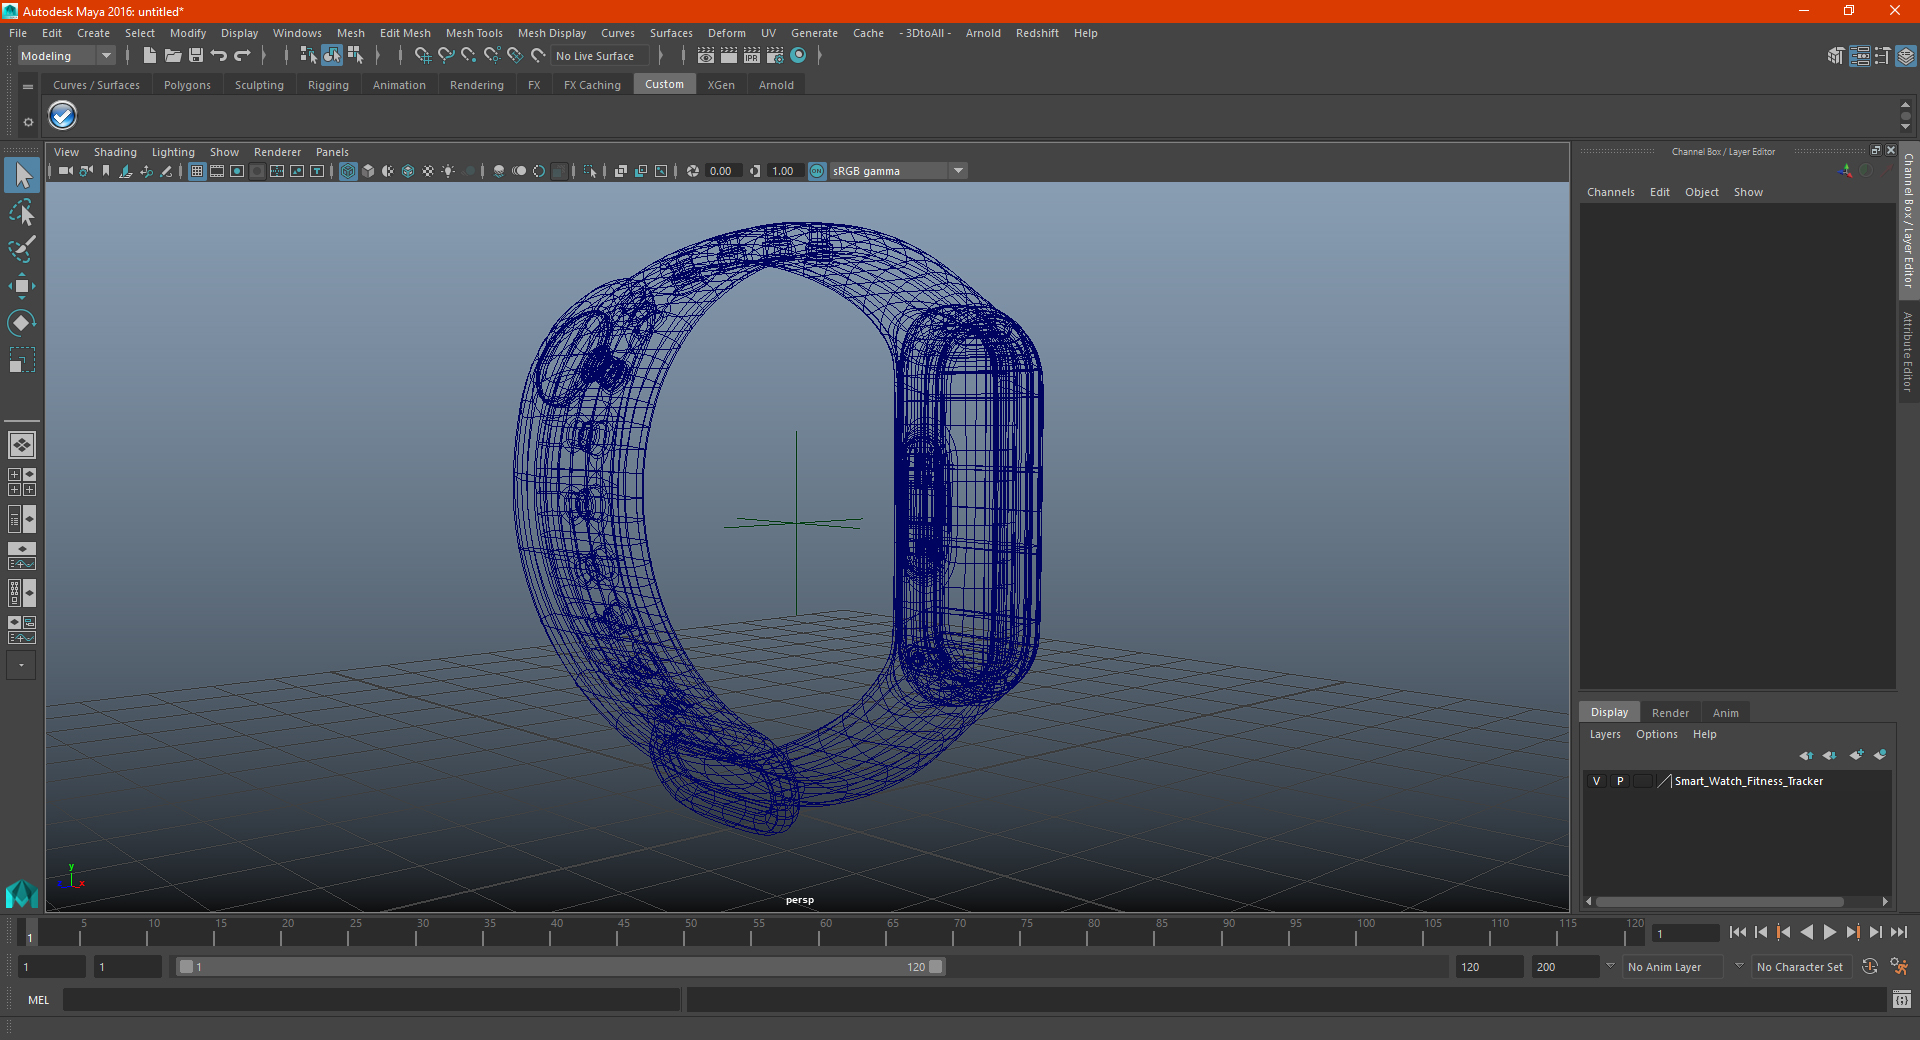Open animation preferences running-man icon

pyautogui.click(x=1899, y=967)
